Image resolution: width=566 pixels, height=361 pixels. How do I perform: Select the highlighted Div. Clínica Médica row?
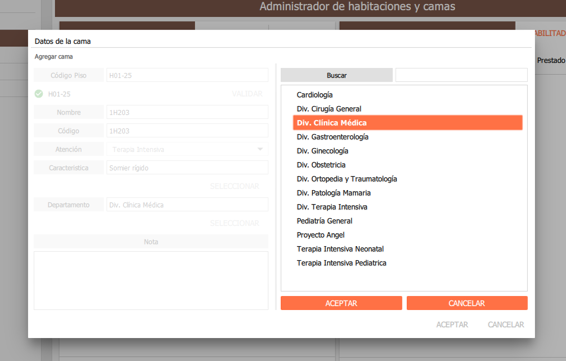coord(408,123)
